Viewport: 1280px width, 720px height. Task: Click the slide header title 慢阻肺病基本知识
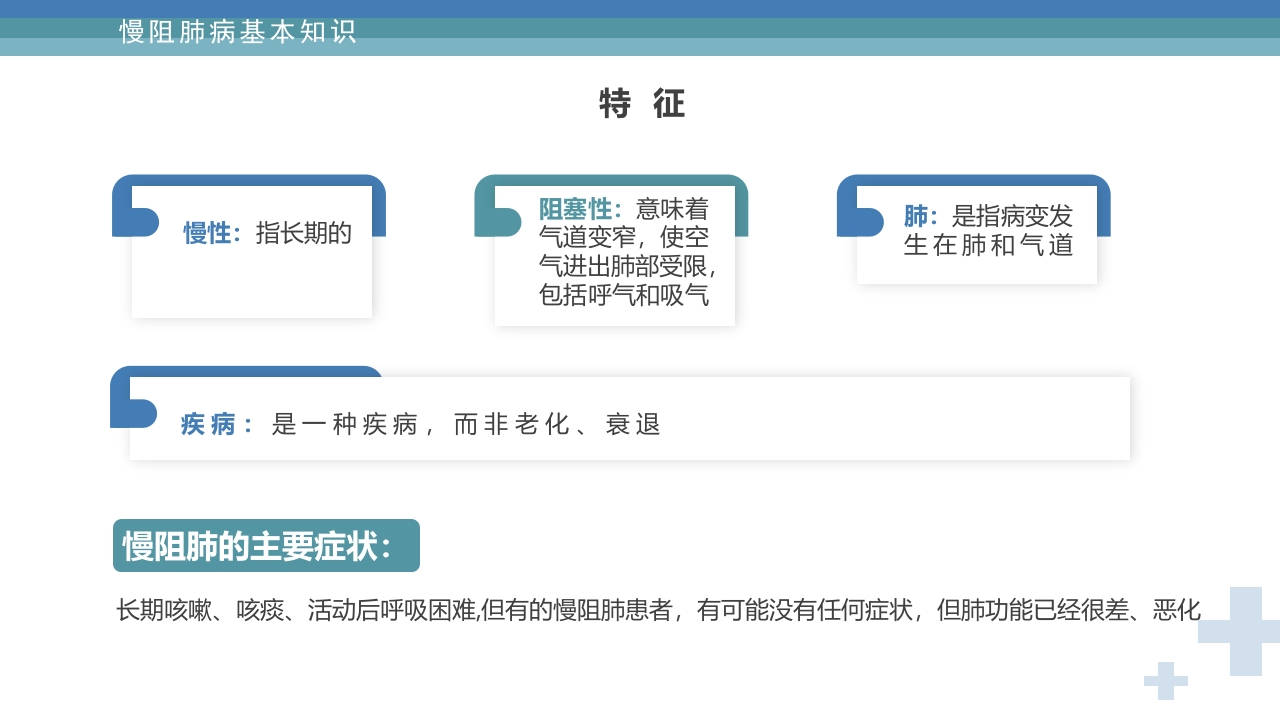(x=238, y=32)
